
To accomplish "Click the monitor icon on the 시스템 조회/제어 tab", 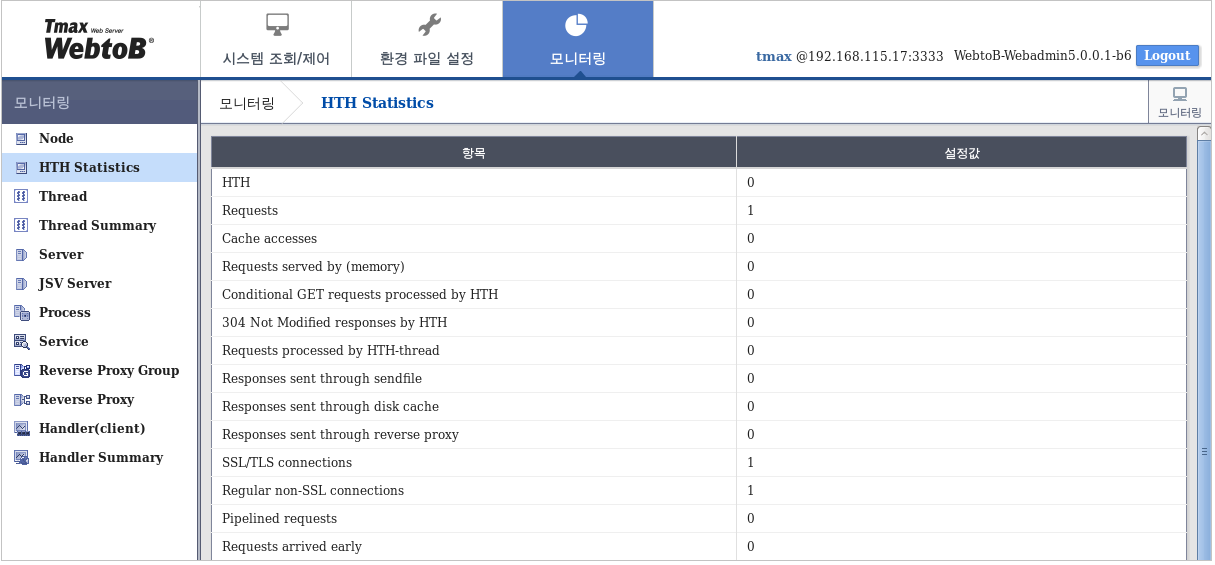I will (x=277, y=24).
